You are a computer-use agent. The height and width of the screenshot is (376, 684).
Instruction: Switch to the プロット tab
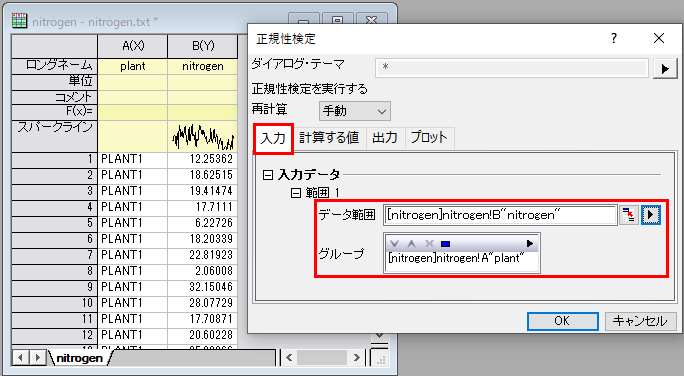[429, 138]
